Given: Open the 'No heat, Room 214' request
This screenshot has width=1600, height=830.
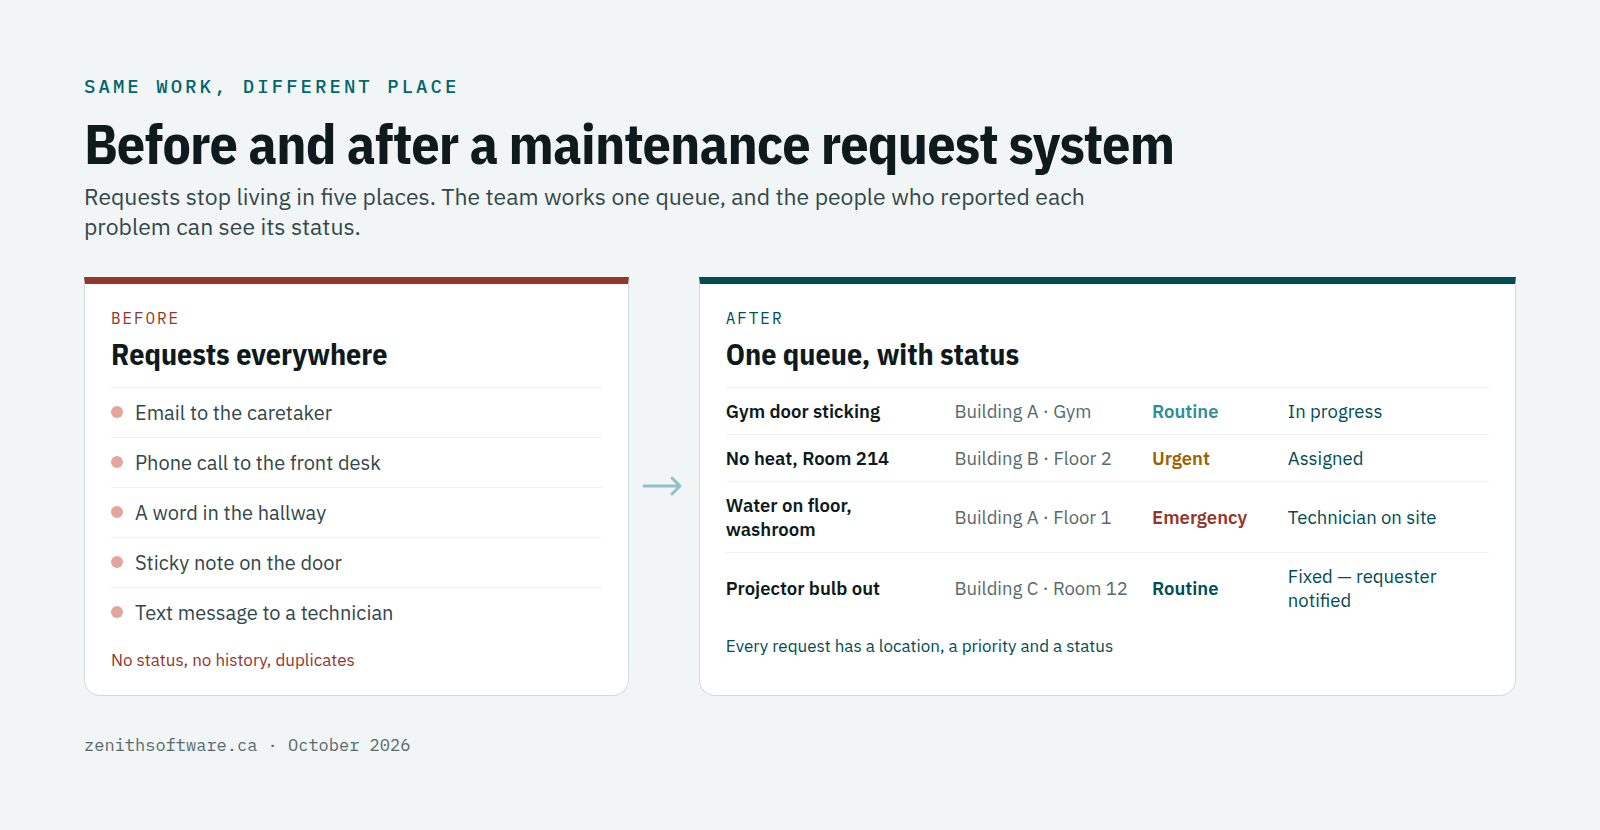Looking at the screenshot, I should [x=807, y=459].
